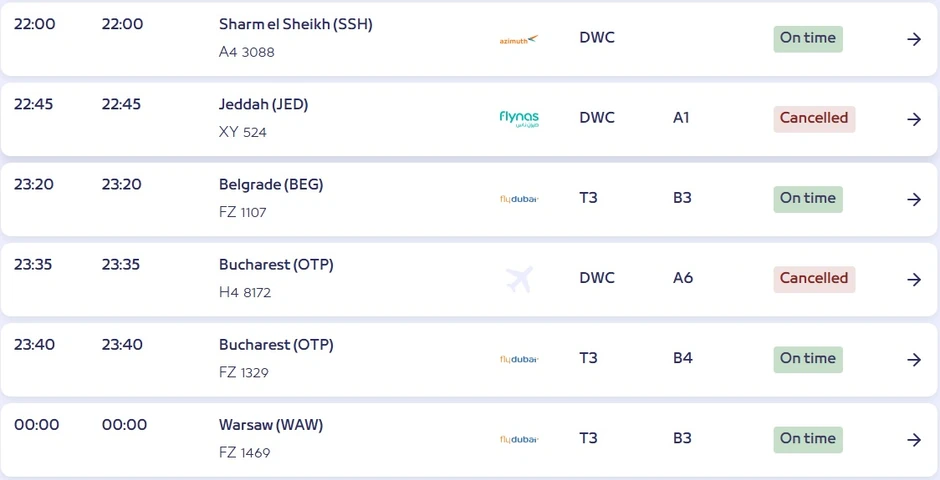Image resolution: width=940 pixels, height=480 pixels.
Task: Open arrow for Warsaw flight FZ 1469
Action: [913, 439]
